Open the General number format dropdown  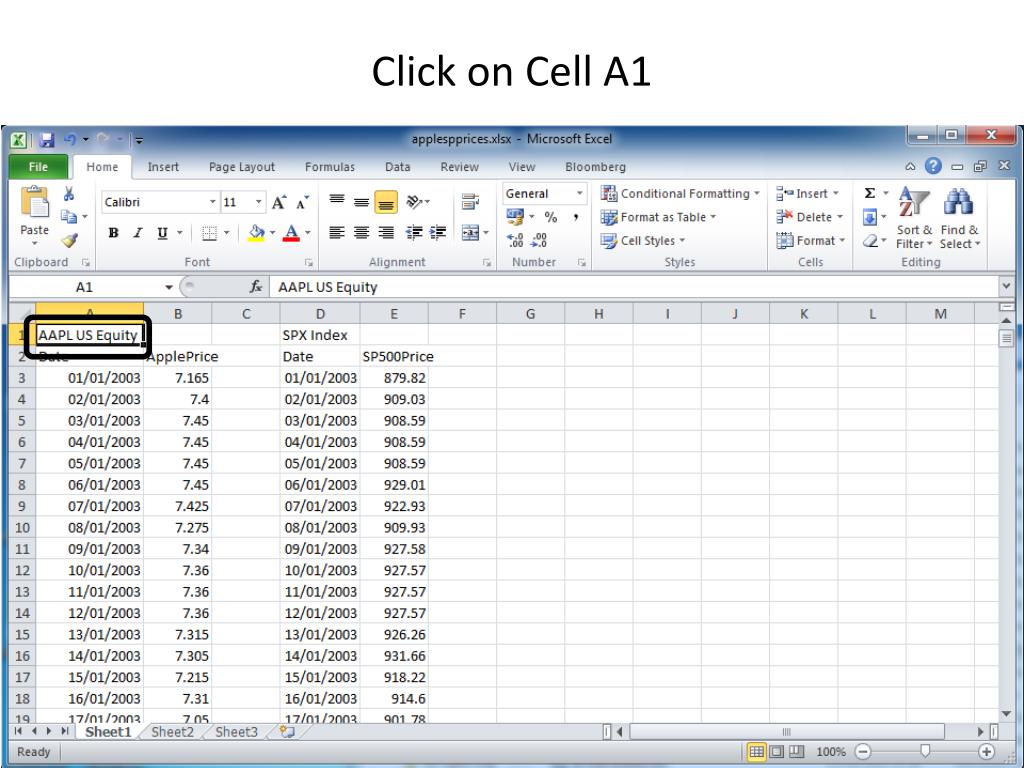(579, 194)
